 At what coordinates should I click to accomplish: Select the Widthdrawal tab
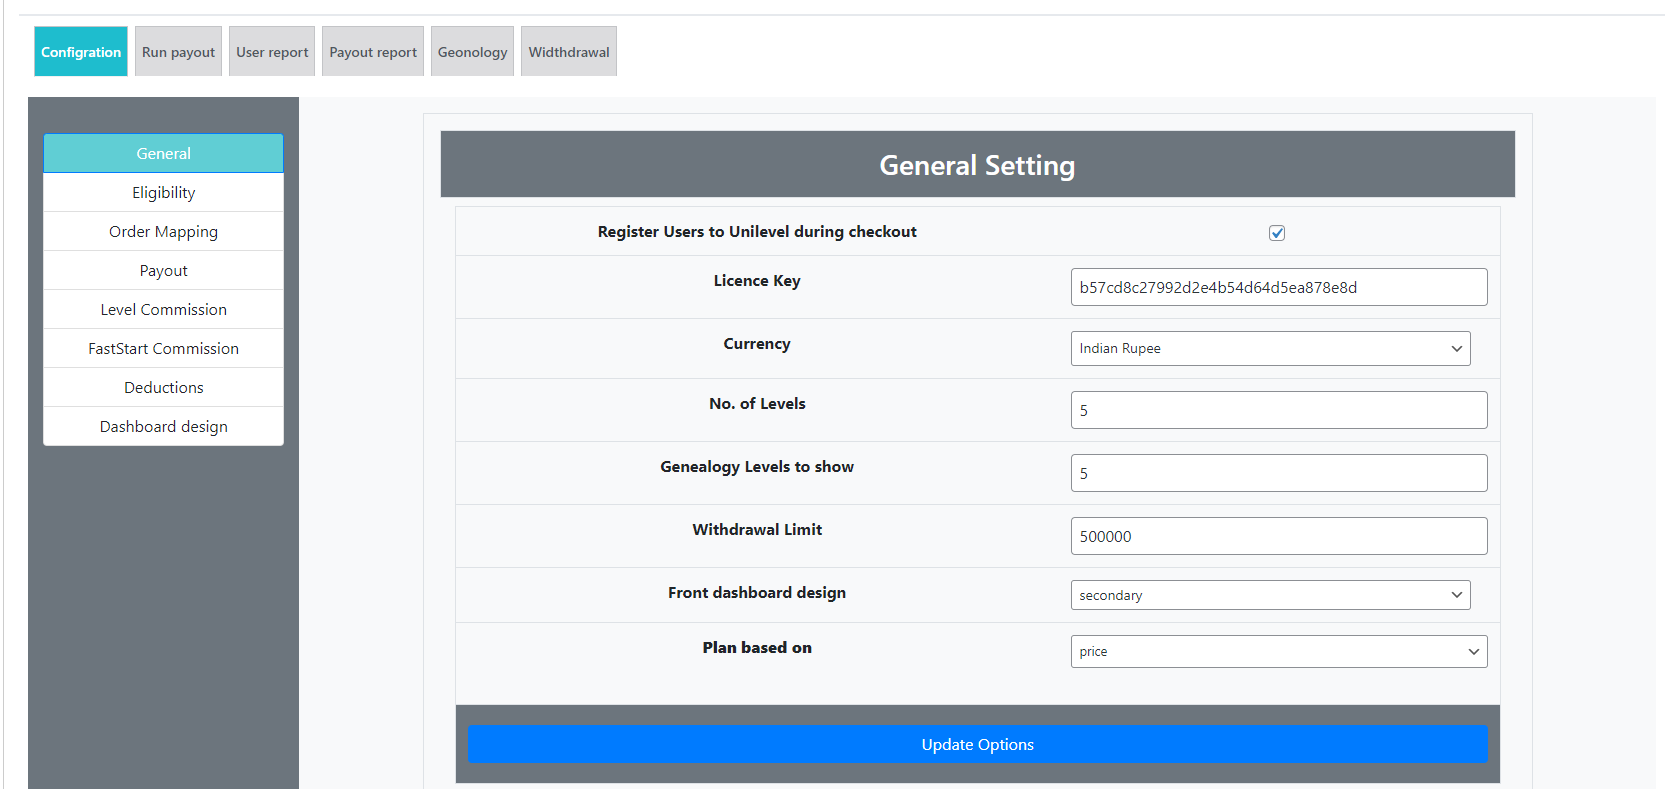(x=568, y=52)
